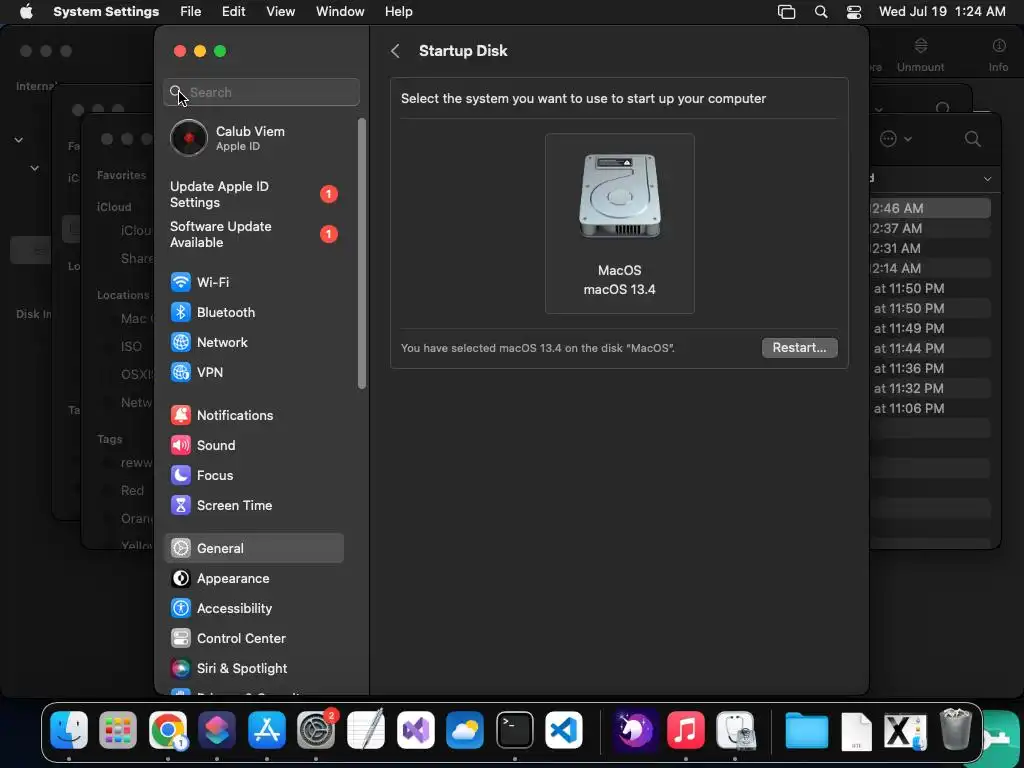Open the Help menu

398,12
